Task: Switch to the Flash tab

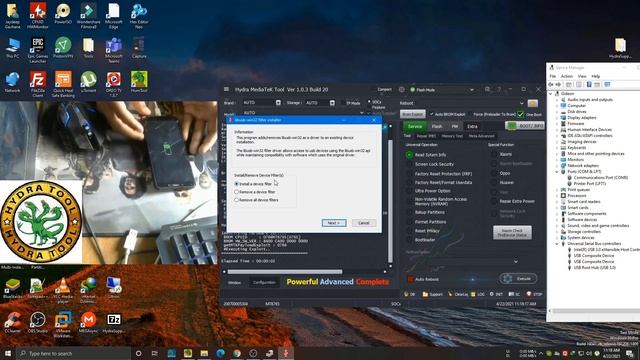Action: pyautogui.click(x=437, y=126)
